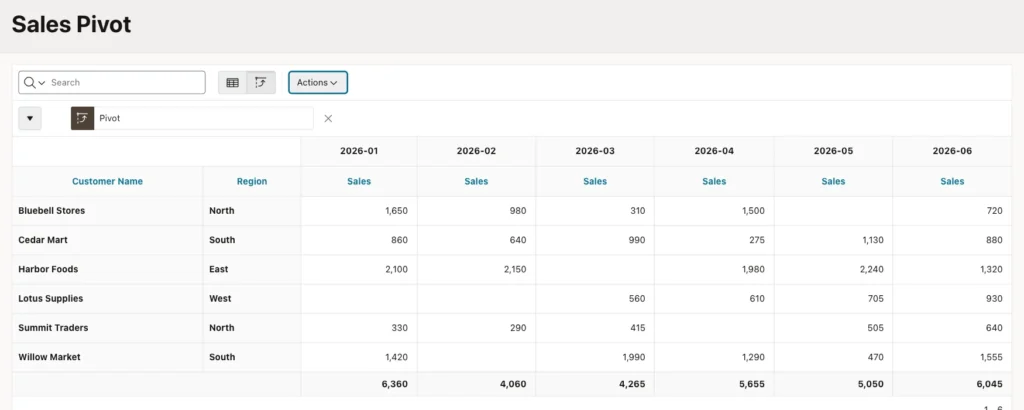Click the brown Pivot icon in settings
1024x410 pixels.
pyautogui.click(x=82, y=119)
